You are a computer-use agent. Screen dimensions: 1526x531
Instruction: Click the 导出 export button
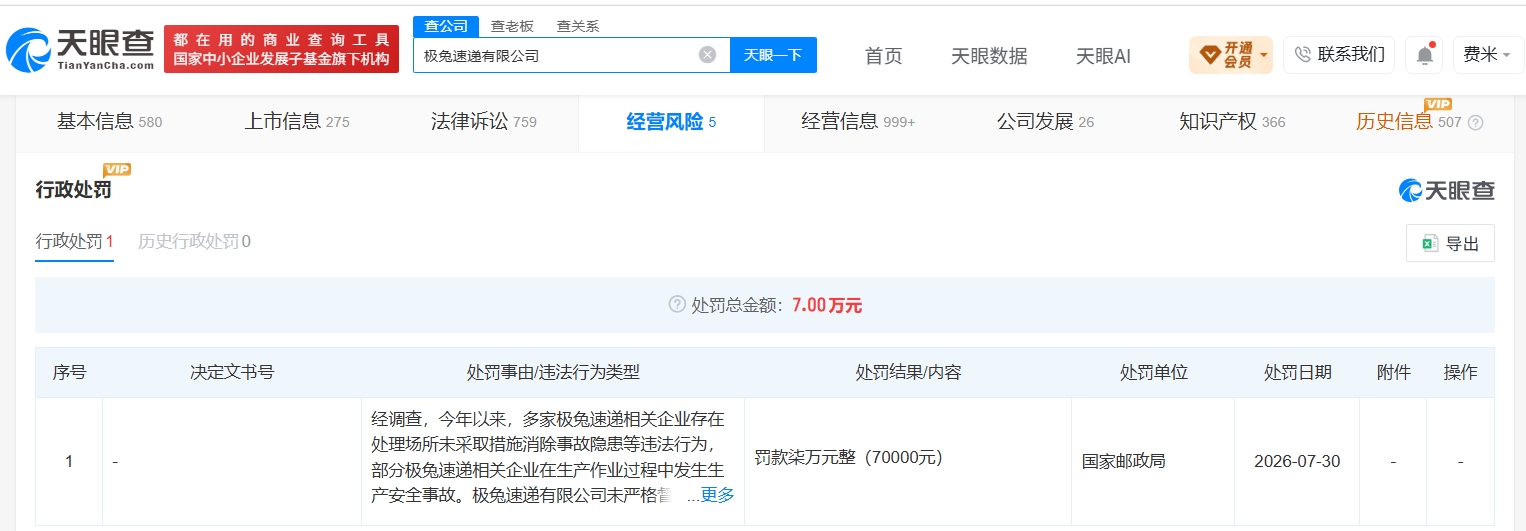pyautogui.click(x=1450, y=243)
